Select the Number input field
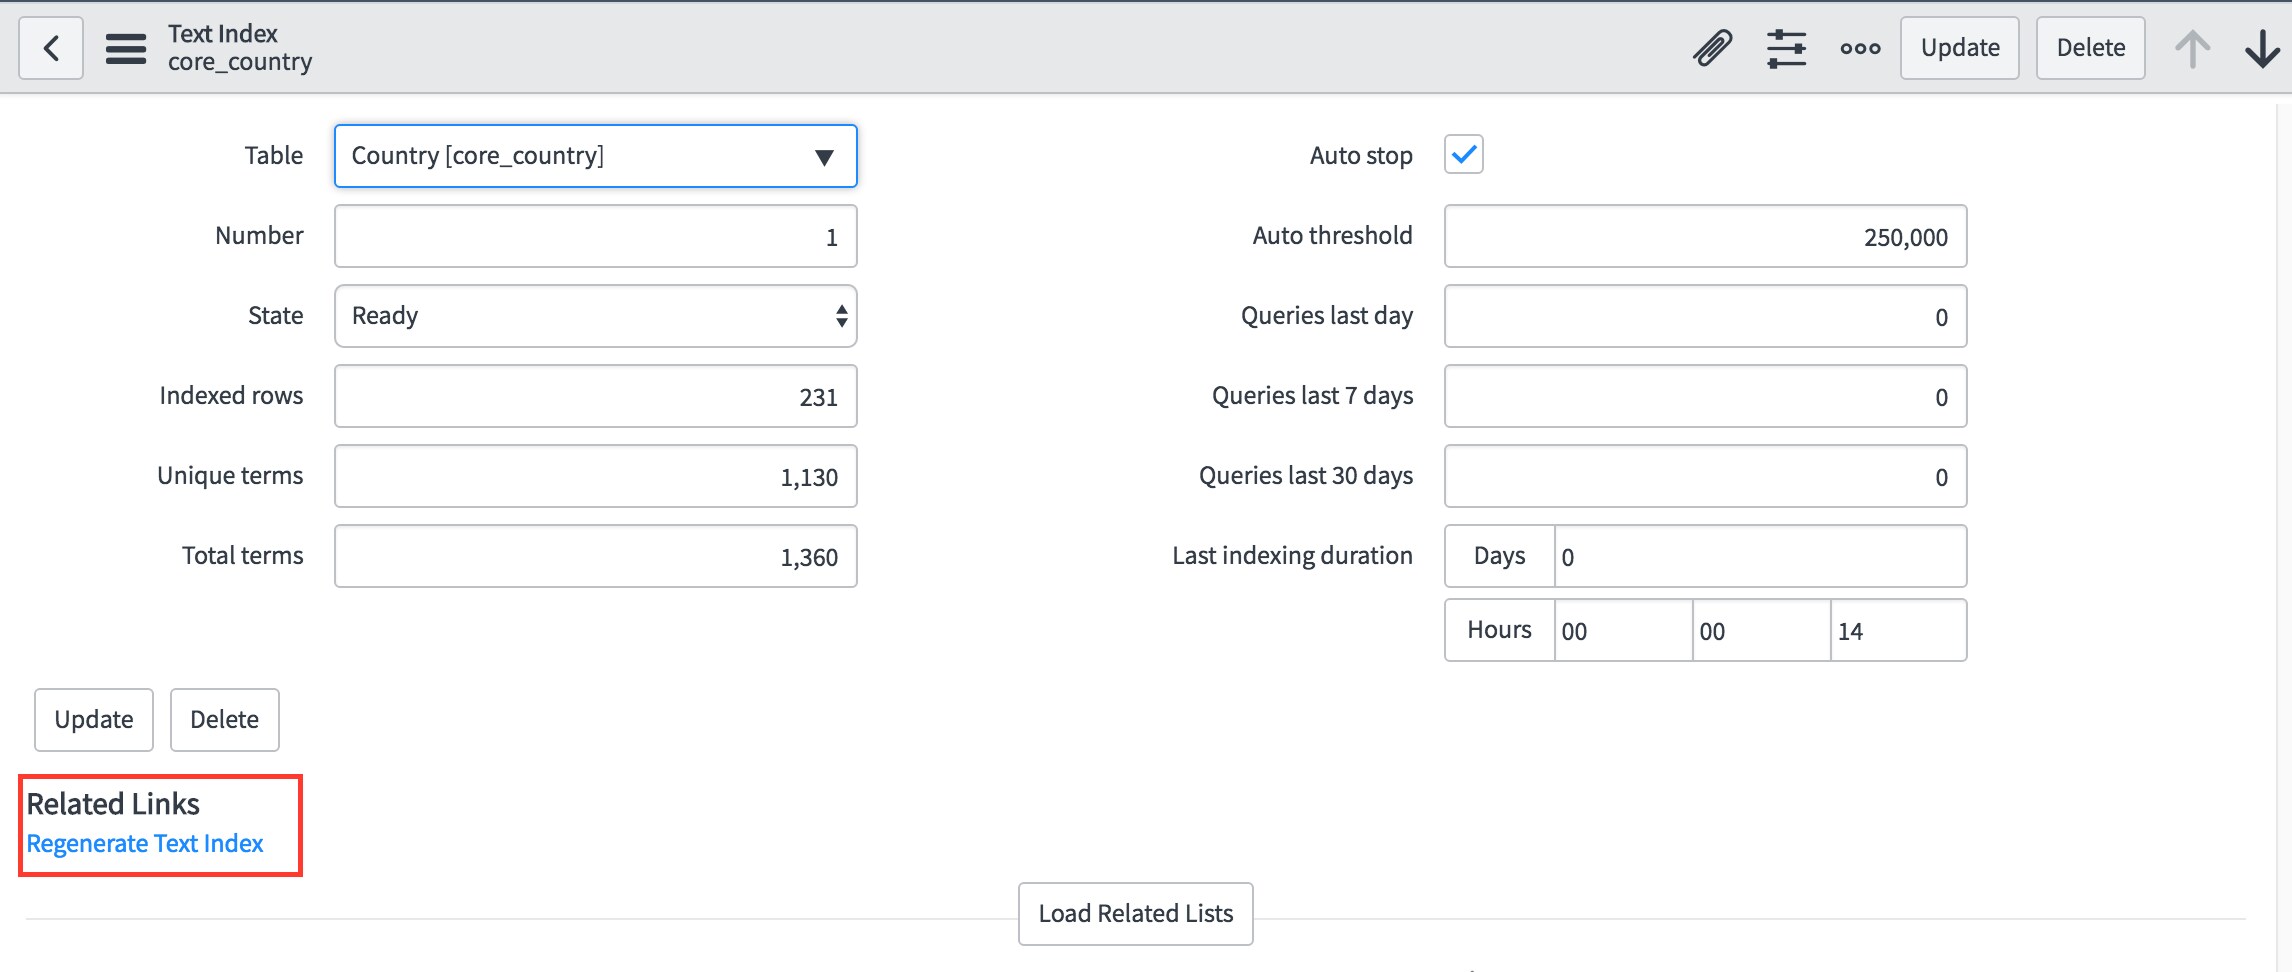Screen dimensions: 2292x972 click(595, 236)
